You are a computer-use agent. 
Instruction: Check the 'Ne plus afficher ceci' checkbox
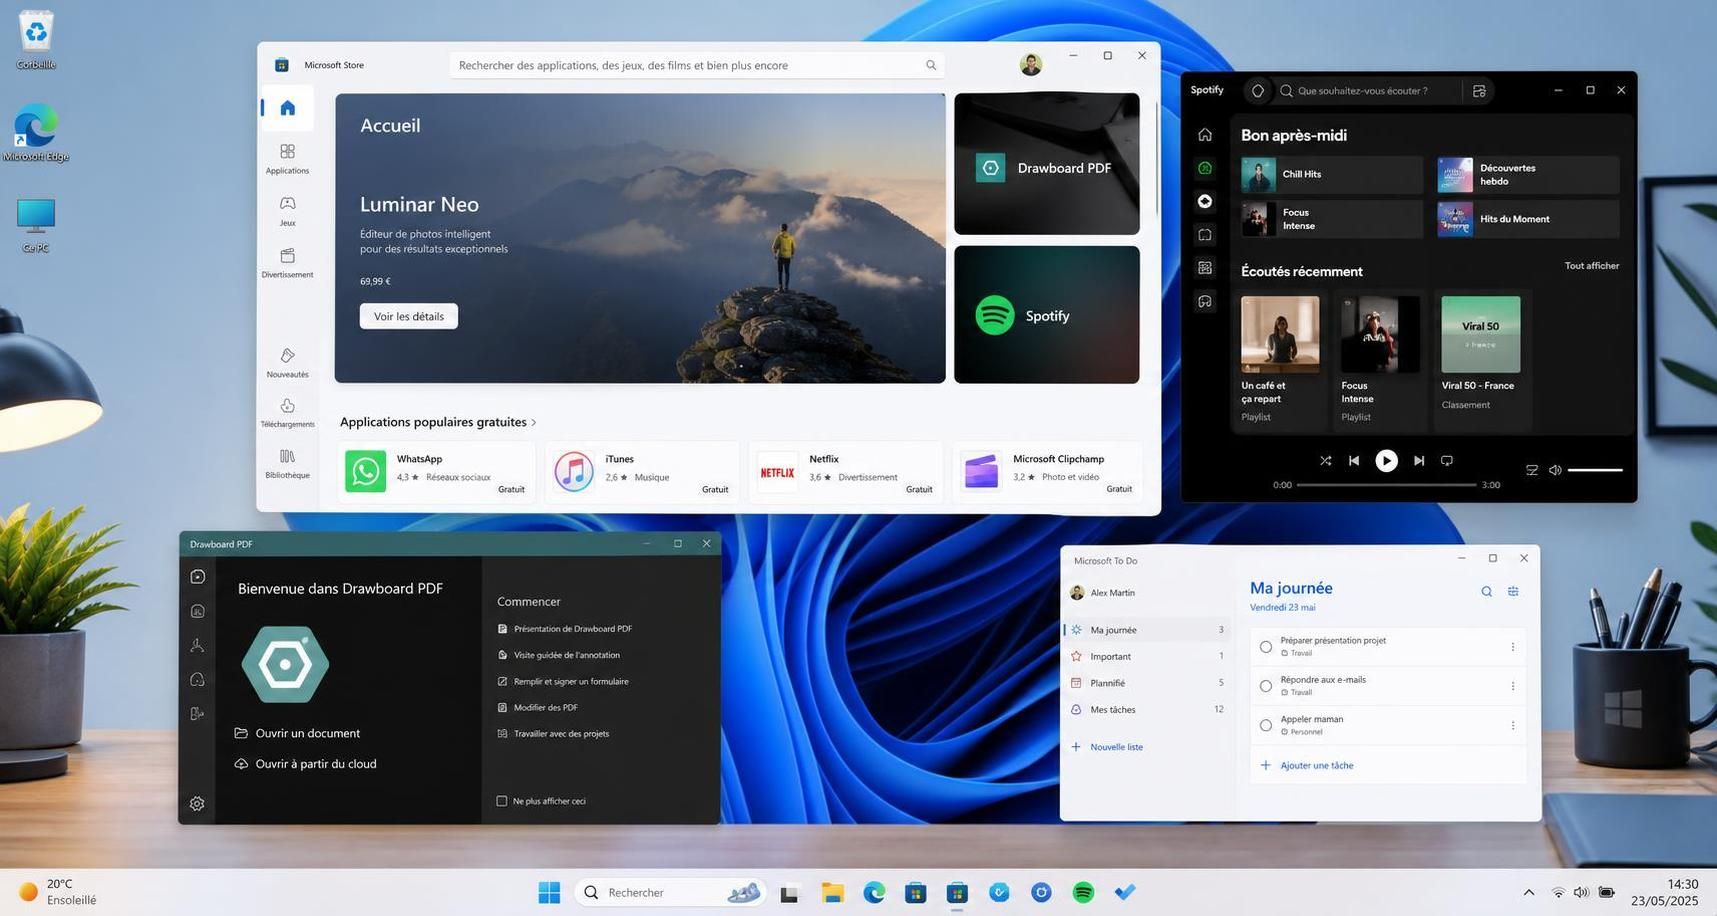coord(502,801)
